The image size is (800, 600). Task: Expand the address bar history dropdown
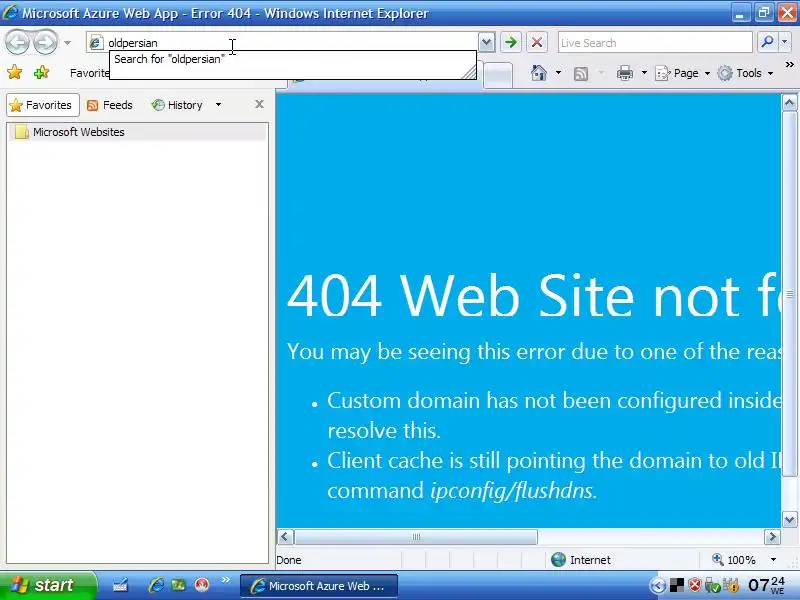click(487, 43)
